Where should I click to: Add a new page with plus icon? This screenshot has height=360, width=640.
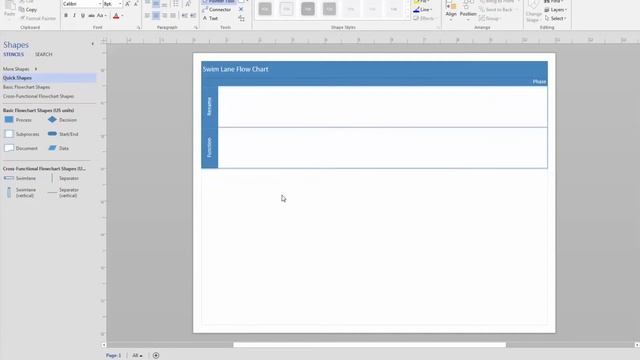coord(156,356)
